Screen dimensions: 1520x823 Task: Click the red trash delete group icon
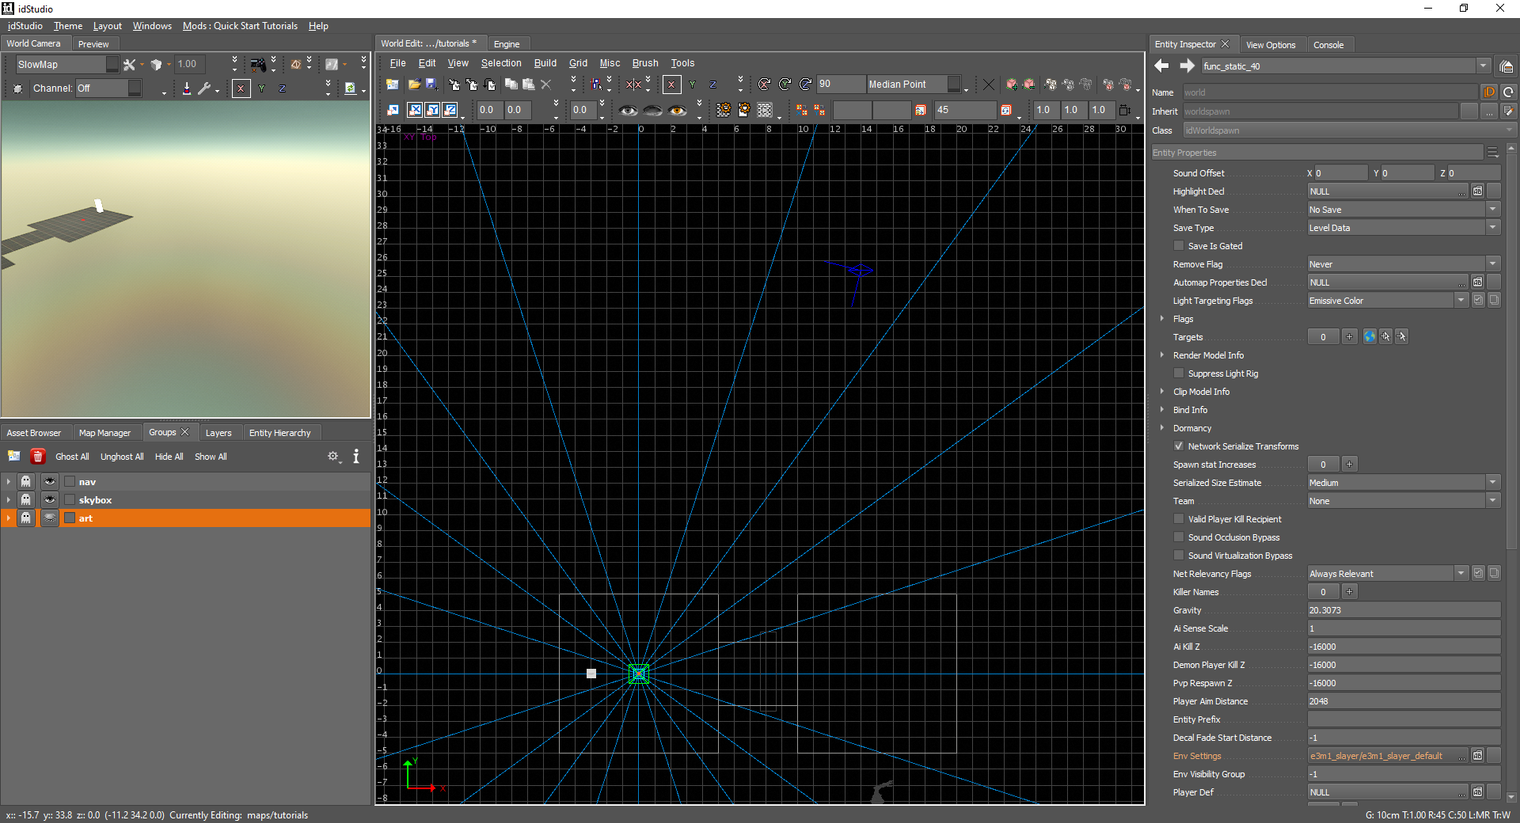point(37,456)
